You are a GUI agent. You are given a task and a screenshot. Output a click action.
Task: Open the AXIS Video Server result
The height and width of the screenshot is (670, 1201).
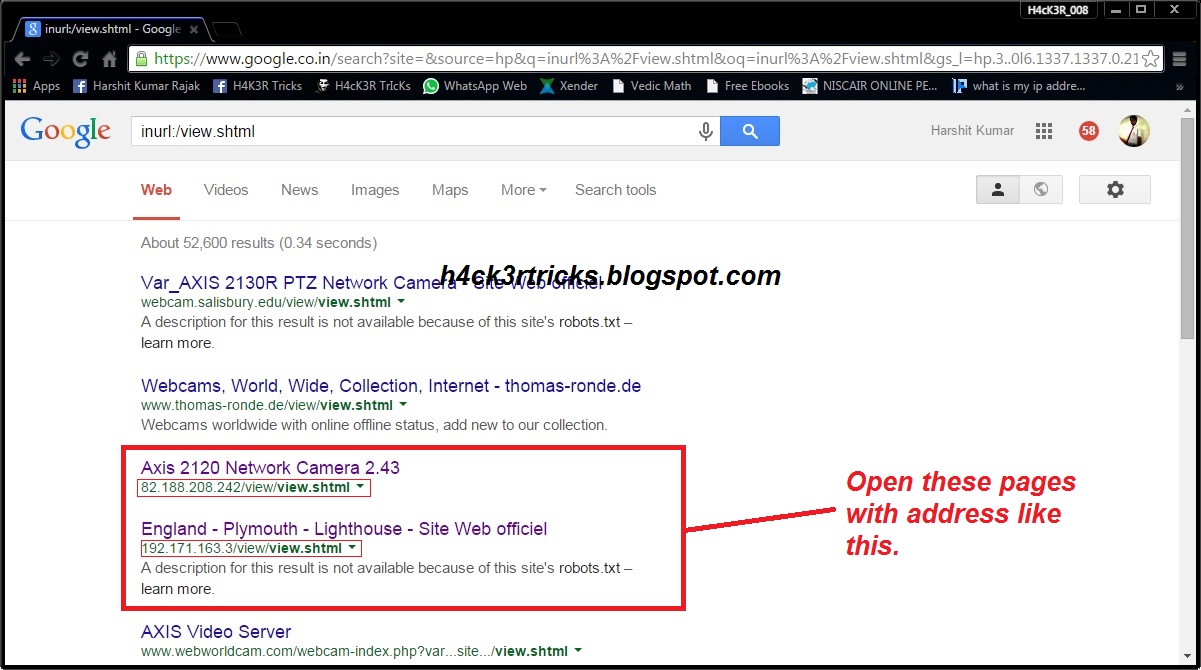click(216, 632)
